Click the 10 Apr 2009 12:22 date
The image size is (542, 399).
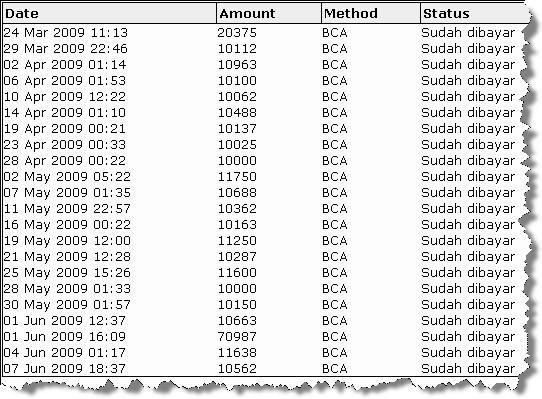click(65, 97)
